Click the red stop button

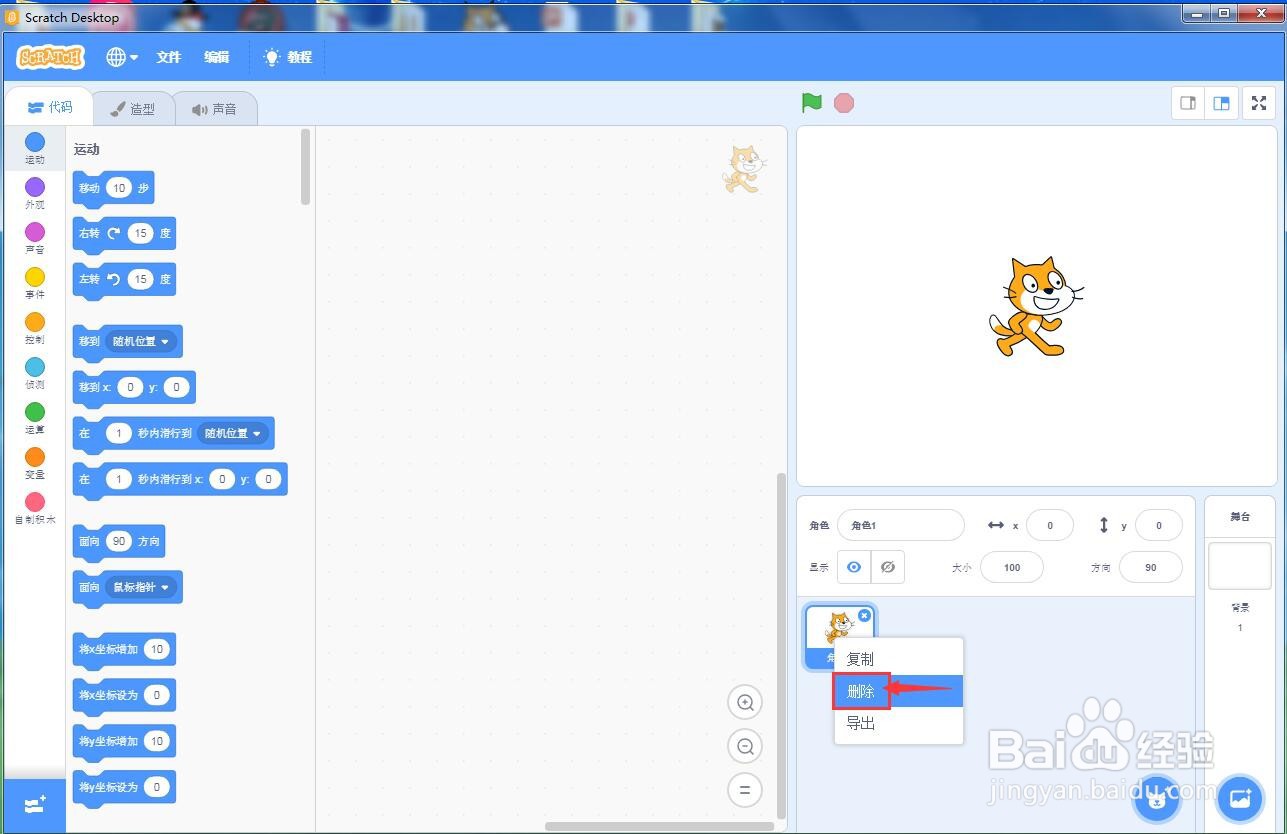coord(844,103)
